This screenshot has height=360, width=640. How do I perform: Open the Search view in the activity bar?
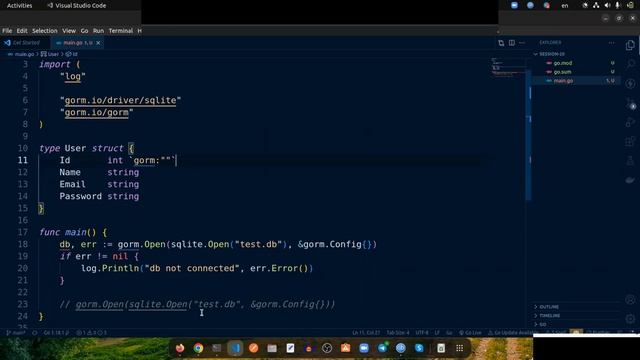click(x=630, y=64)
